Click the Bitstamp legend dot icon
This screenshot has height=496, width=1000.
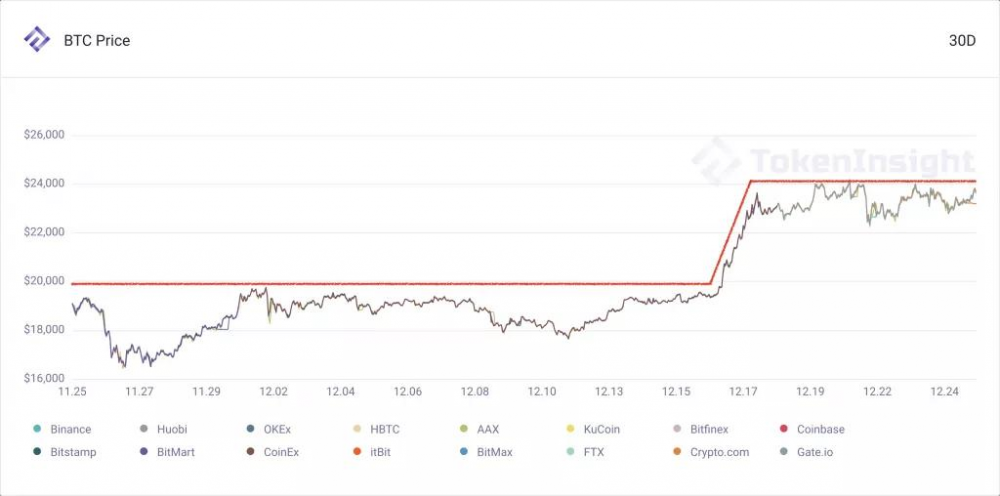point(37,452)
